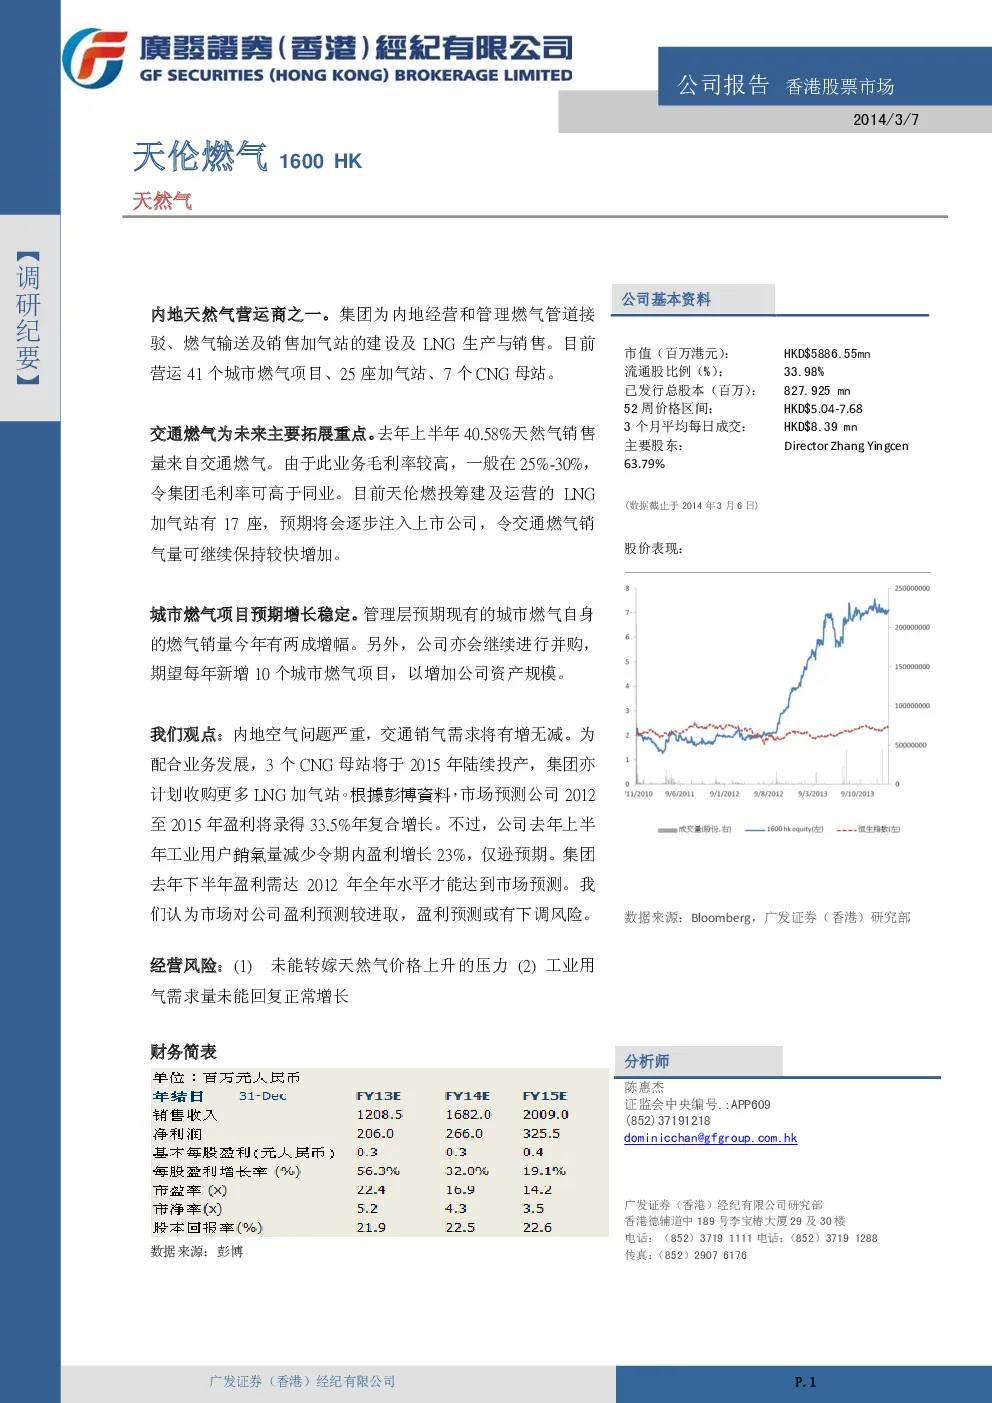Click the 股价表现 label
Screen dimensions: 992x1403
coord(654,548)
